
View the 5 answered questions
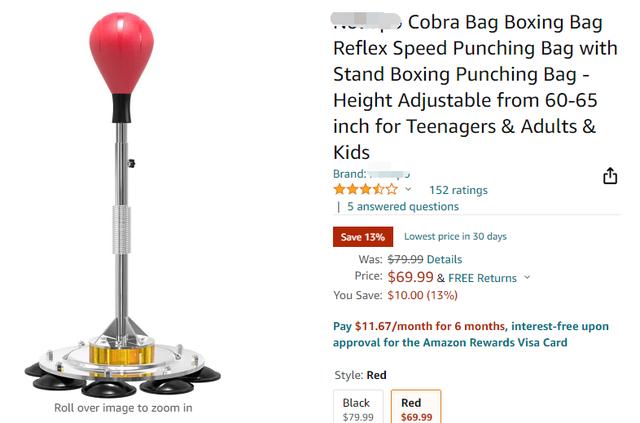[x=403, y=207]
